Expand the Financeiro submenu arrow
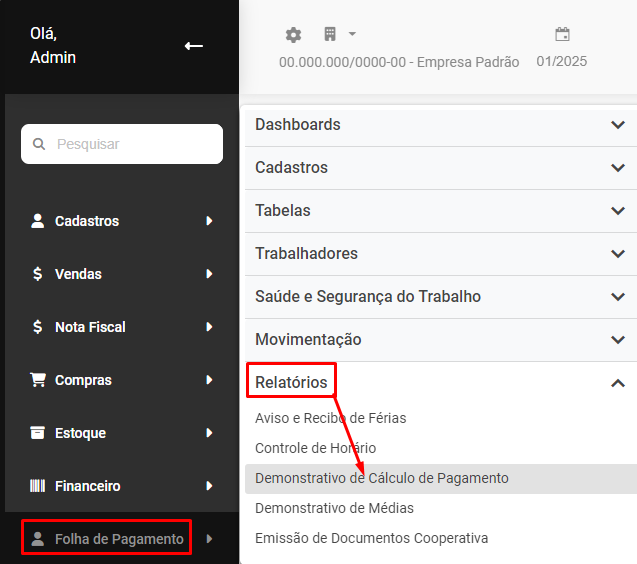Screen dimensions: 637x564 (209, 486)
